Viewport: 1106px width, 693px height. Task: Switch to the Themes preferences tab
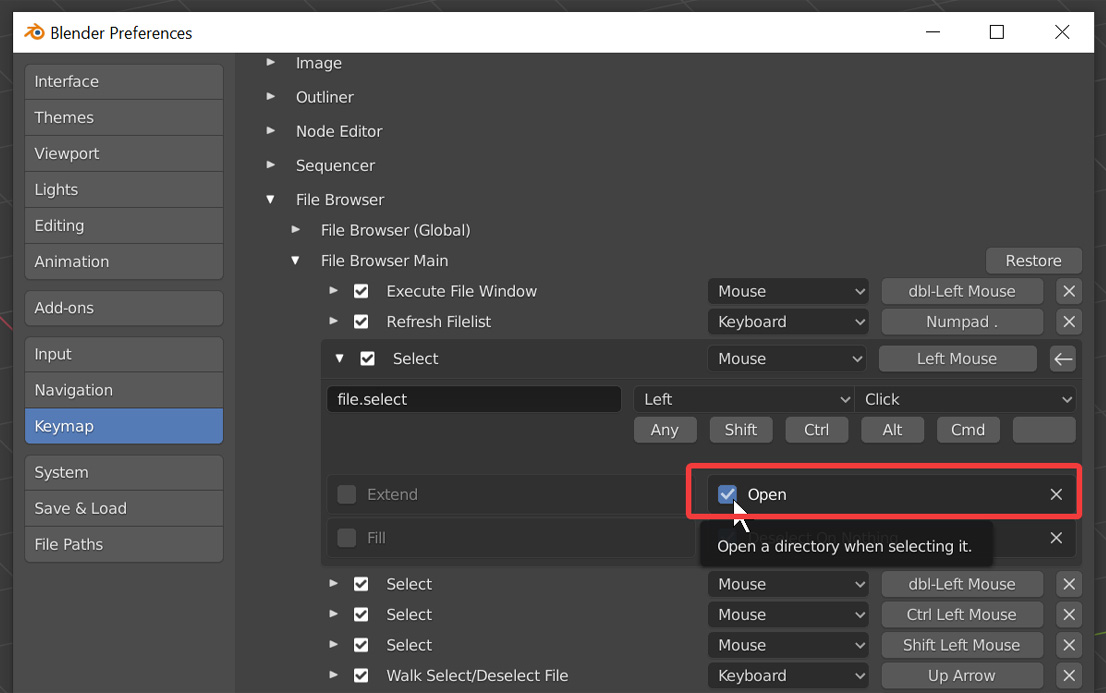pos(123,117)
